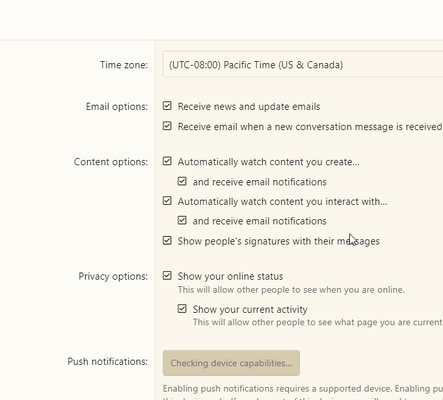Image resolution: width=443 pixels, height=400 pixels.
Task: Click the Checking device capabilities button
Action: coord(231,363)
